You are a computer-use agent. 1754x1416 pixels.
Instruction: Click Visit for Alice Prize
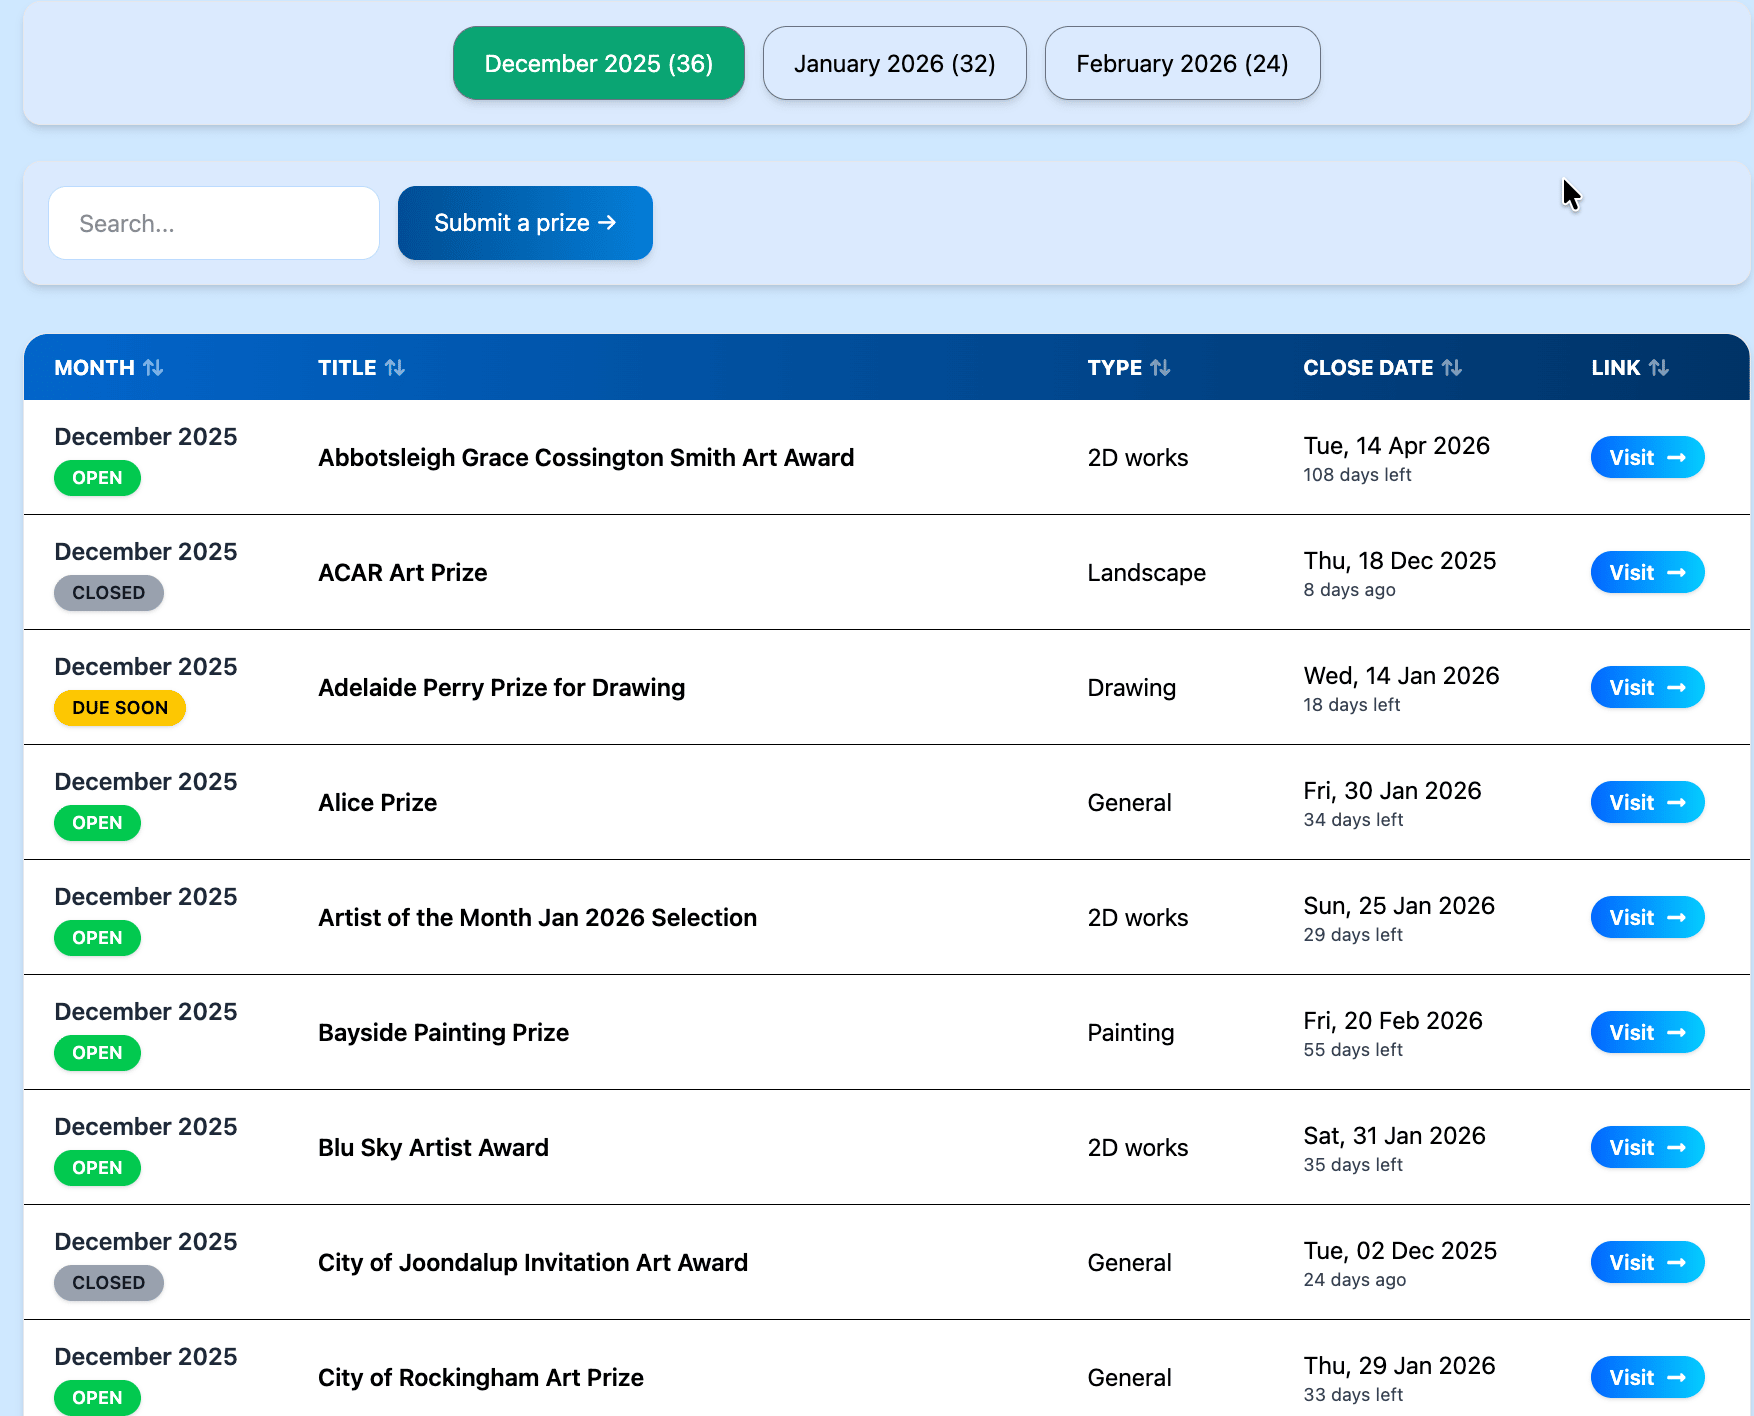click(x=1647, y=803)
